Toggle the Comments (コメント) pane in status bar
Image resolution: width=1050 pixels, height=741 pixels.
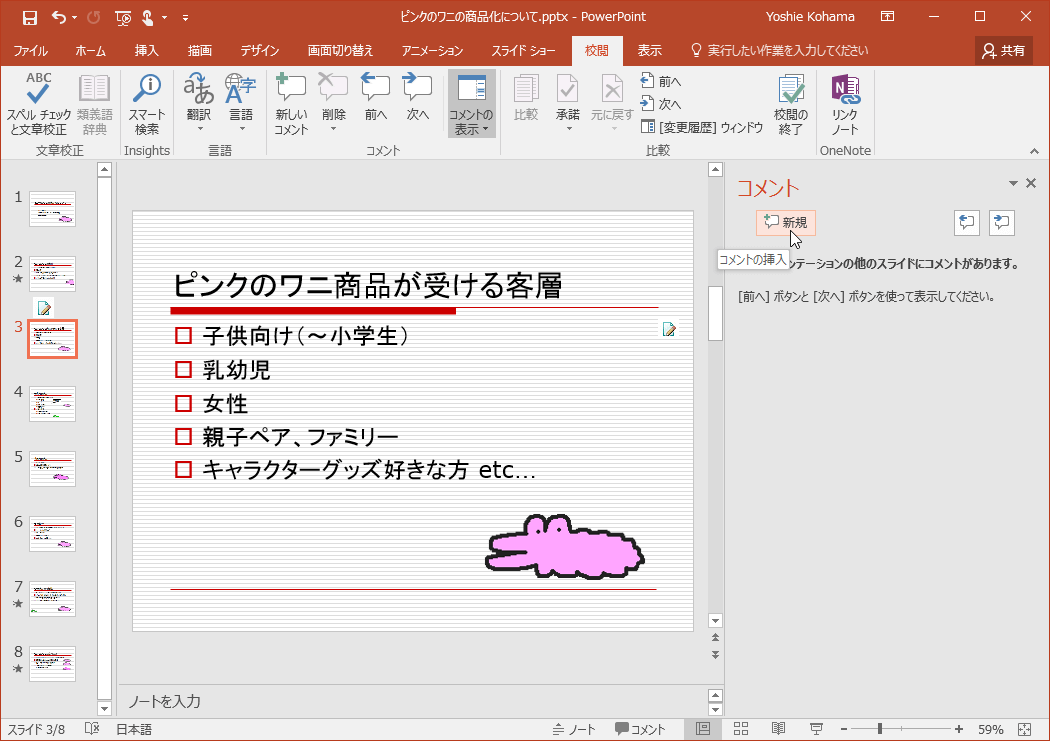tap(640, 729)
